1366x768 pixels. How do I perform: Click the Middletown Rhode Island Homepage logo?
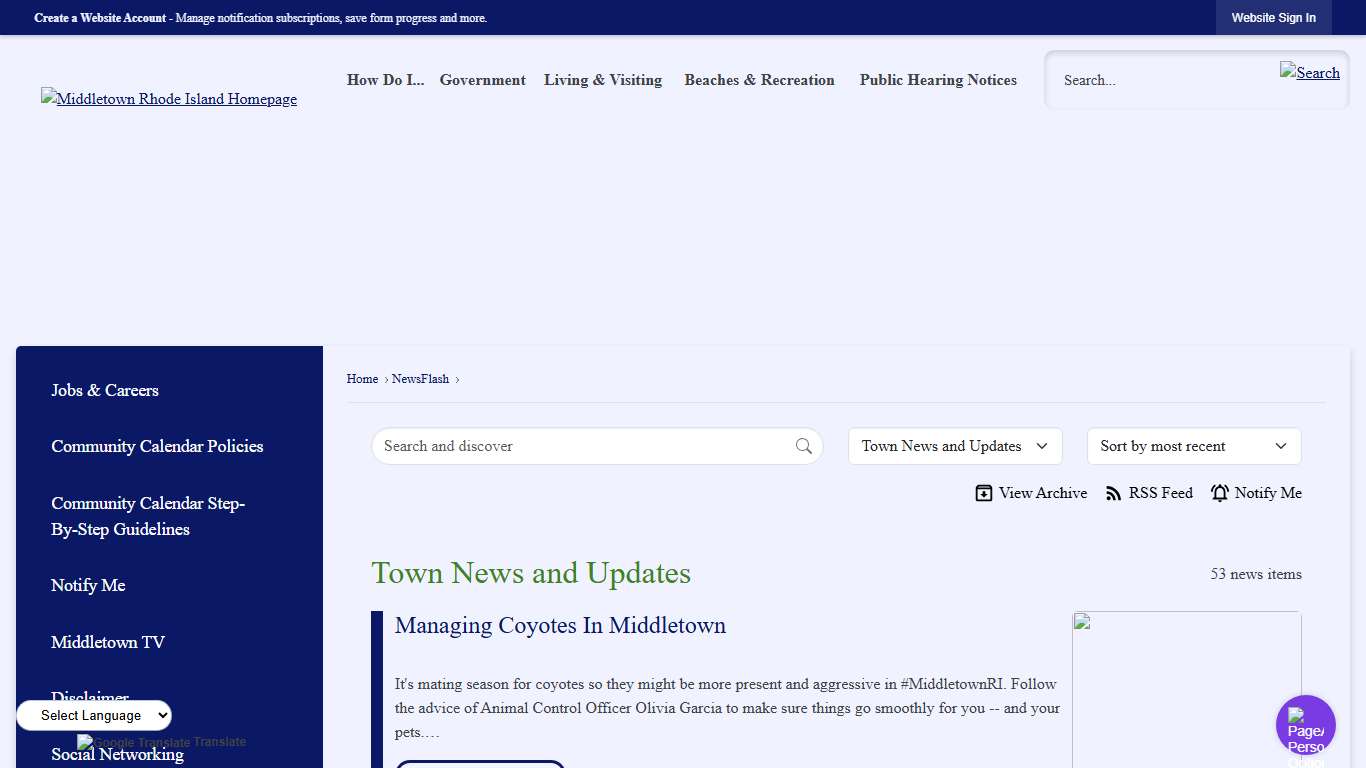(169, 99)
